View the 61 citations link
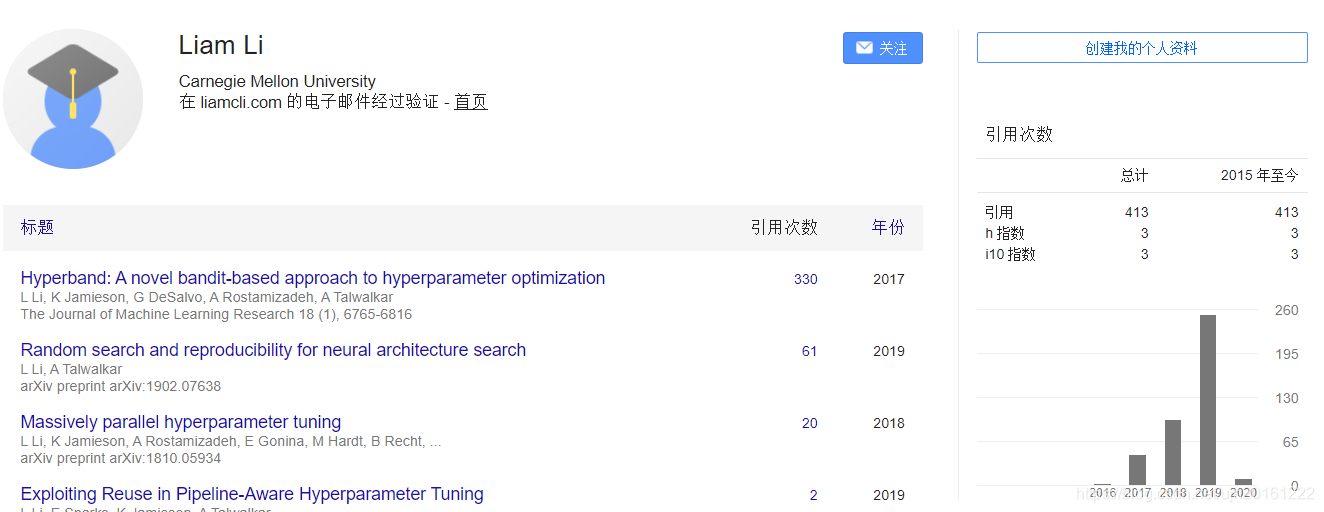Screen dimensions: 1324x512 click(x=810, y=351)
